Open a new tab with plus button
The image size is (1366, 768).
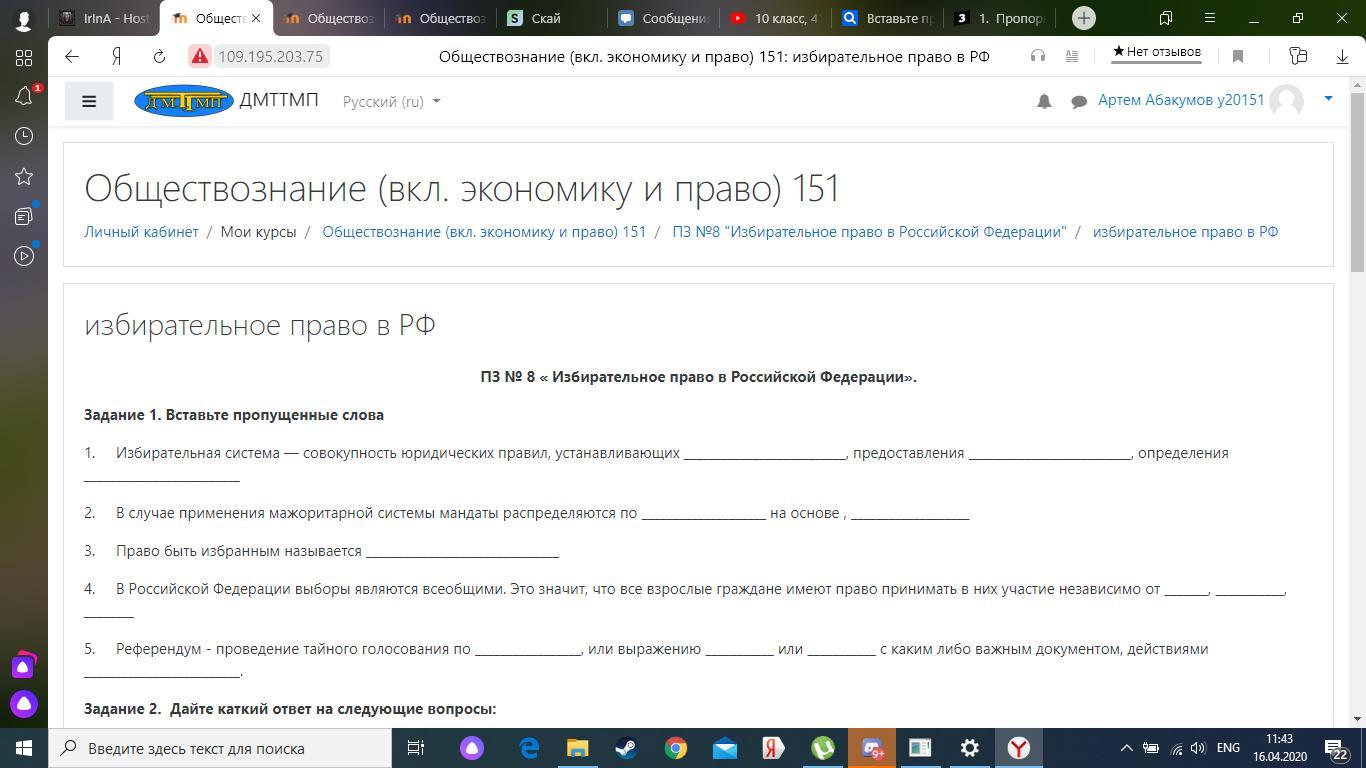[x=1083, y=18]
